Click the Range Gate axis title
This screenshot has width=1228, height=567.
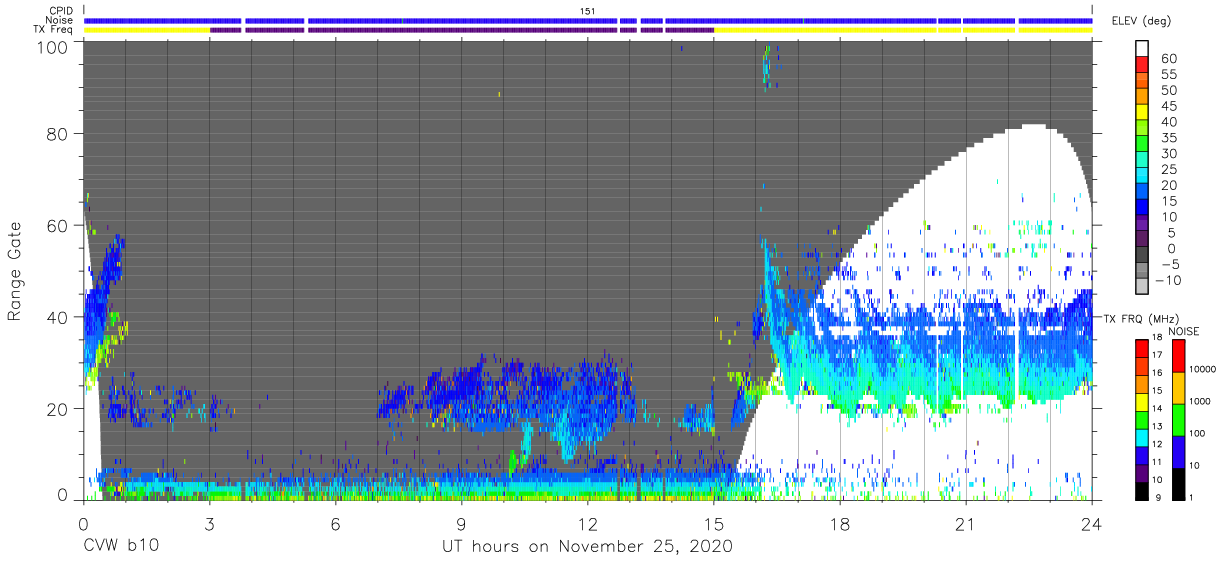15,270
